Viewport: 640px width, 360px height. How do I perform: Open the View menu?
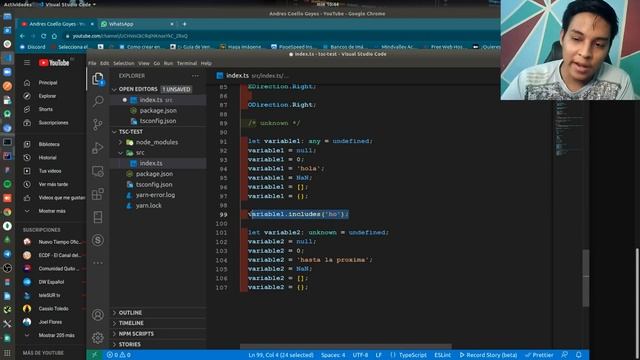point(144,63)
